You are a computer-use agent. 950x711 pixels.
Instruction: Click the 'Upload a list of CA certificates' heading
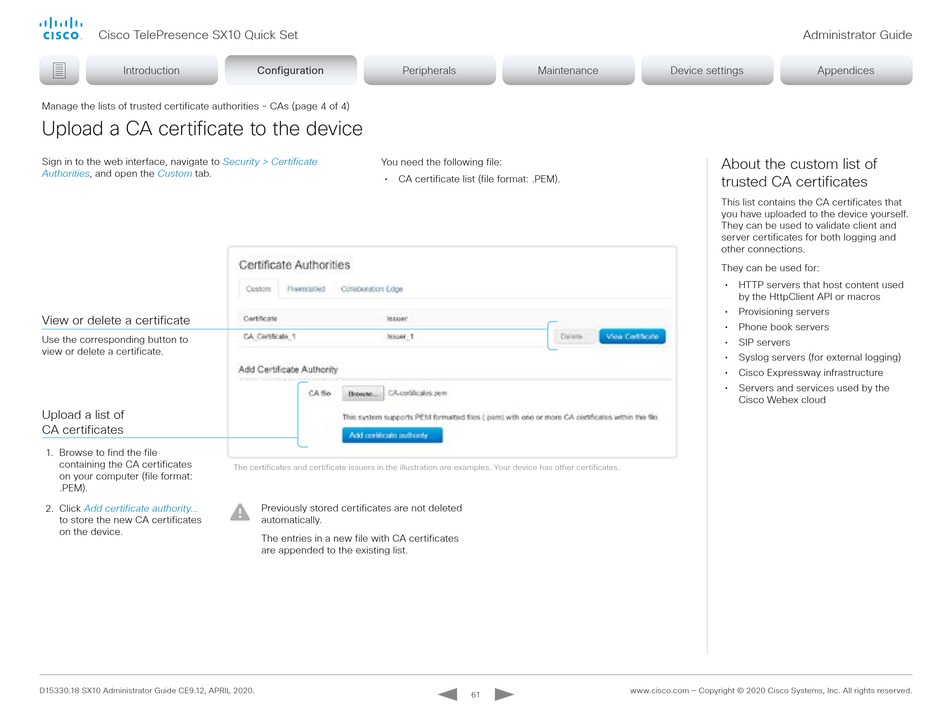tap(83, 422)
